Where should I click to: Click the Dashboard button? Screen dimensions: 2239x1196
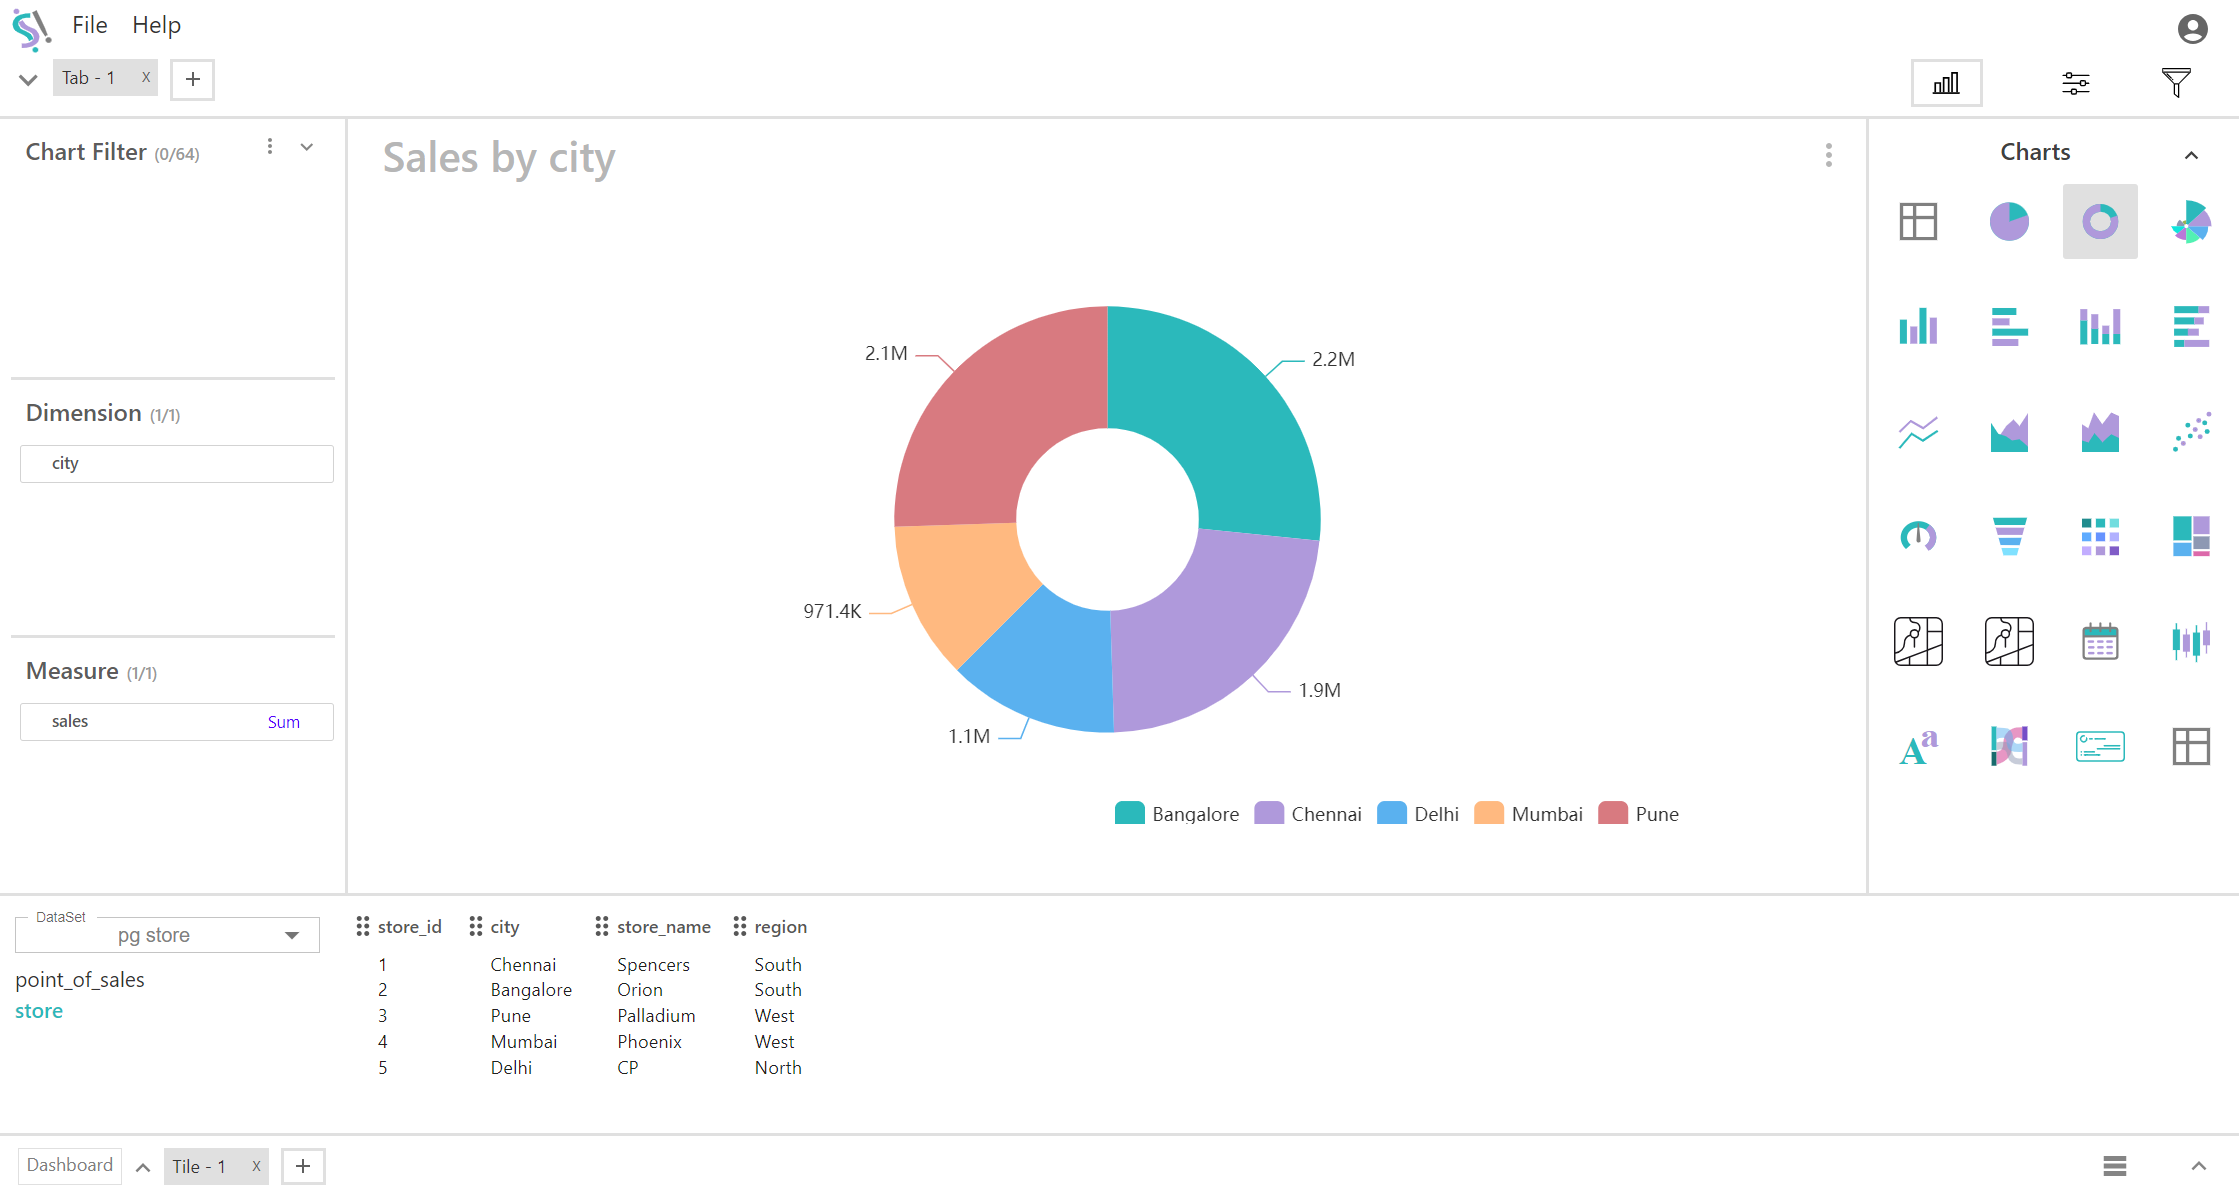[x=70, y=1165]
